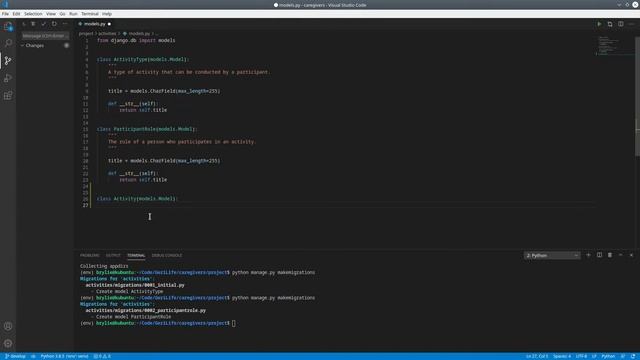Viewport: 640px width, 360px height.
Task: Switch to the Terminal panel tab
Action: (136, 256)
